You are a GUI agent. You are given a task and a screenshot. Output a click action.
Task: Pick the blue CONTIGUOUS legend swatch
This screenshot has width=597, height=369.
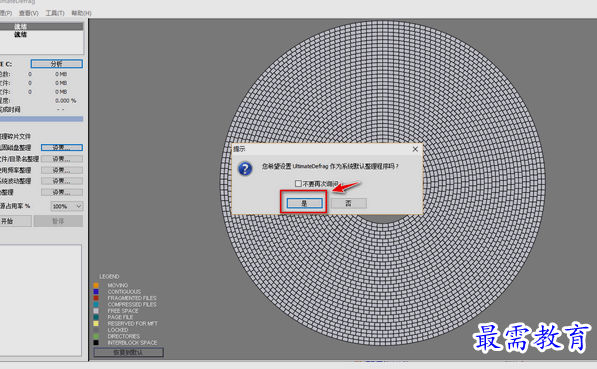click(x=96, y=292)
